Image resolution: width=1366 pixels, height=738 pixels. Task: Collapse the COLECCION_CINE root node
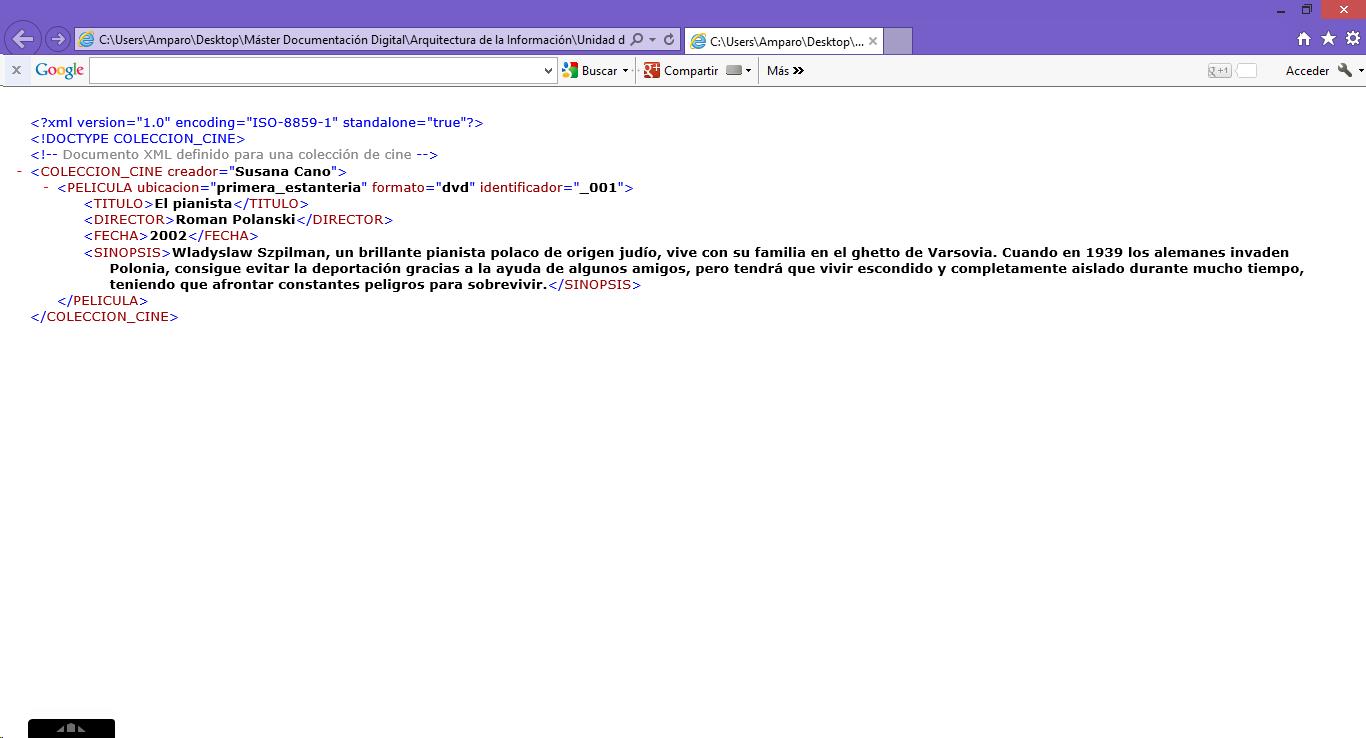coord(20,171)
